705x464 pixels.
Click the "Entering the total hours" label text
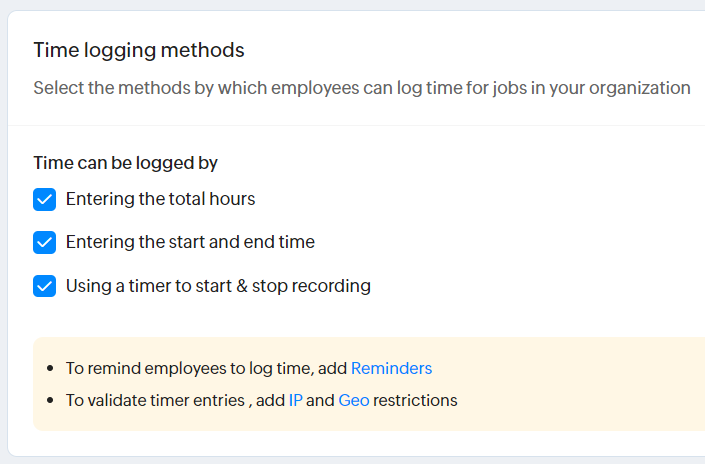coord(160,199)
